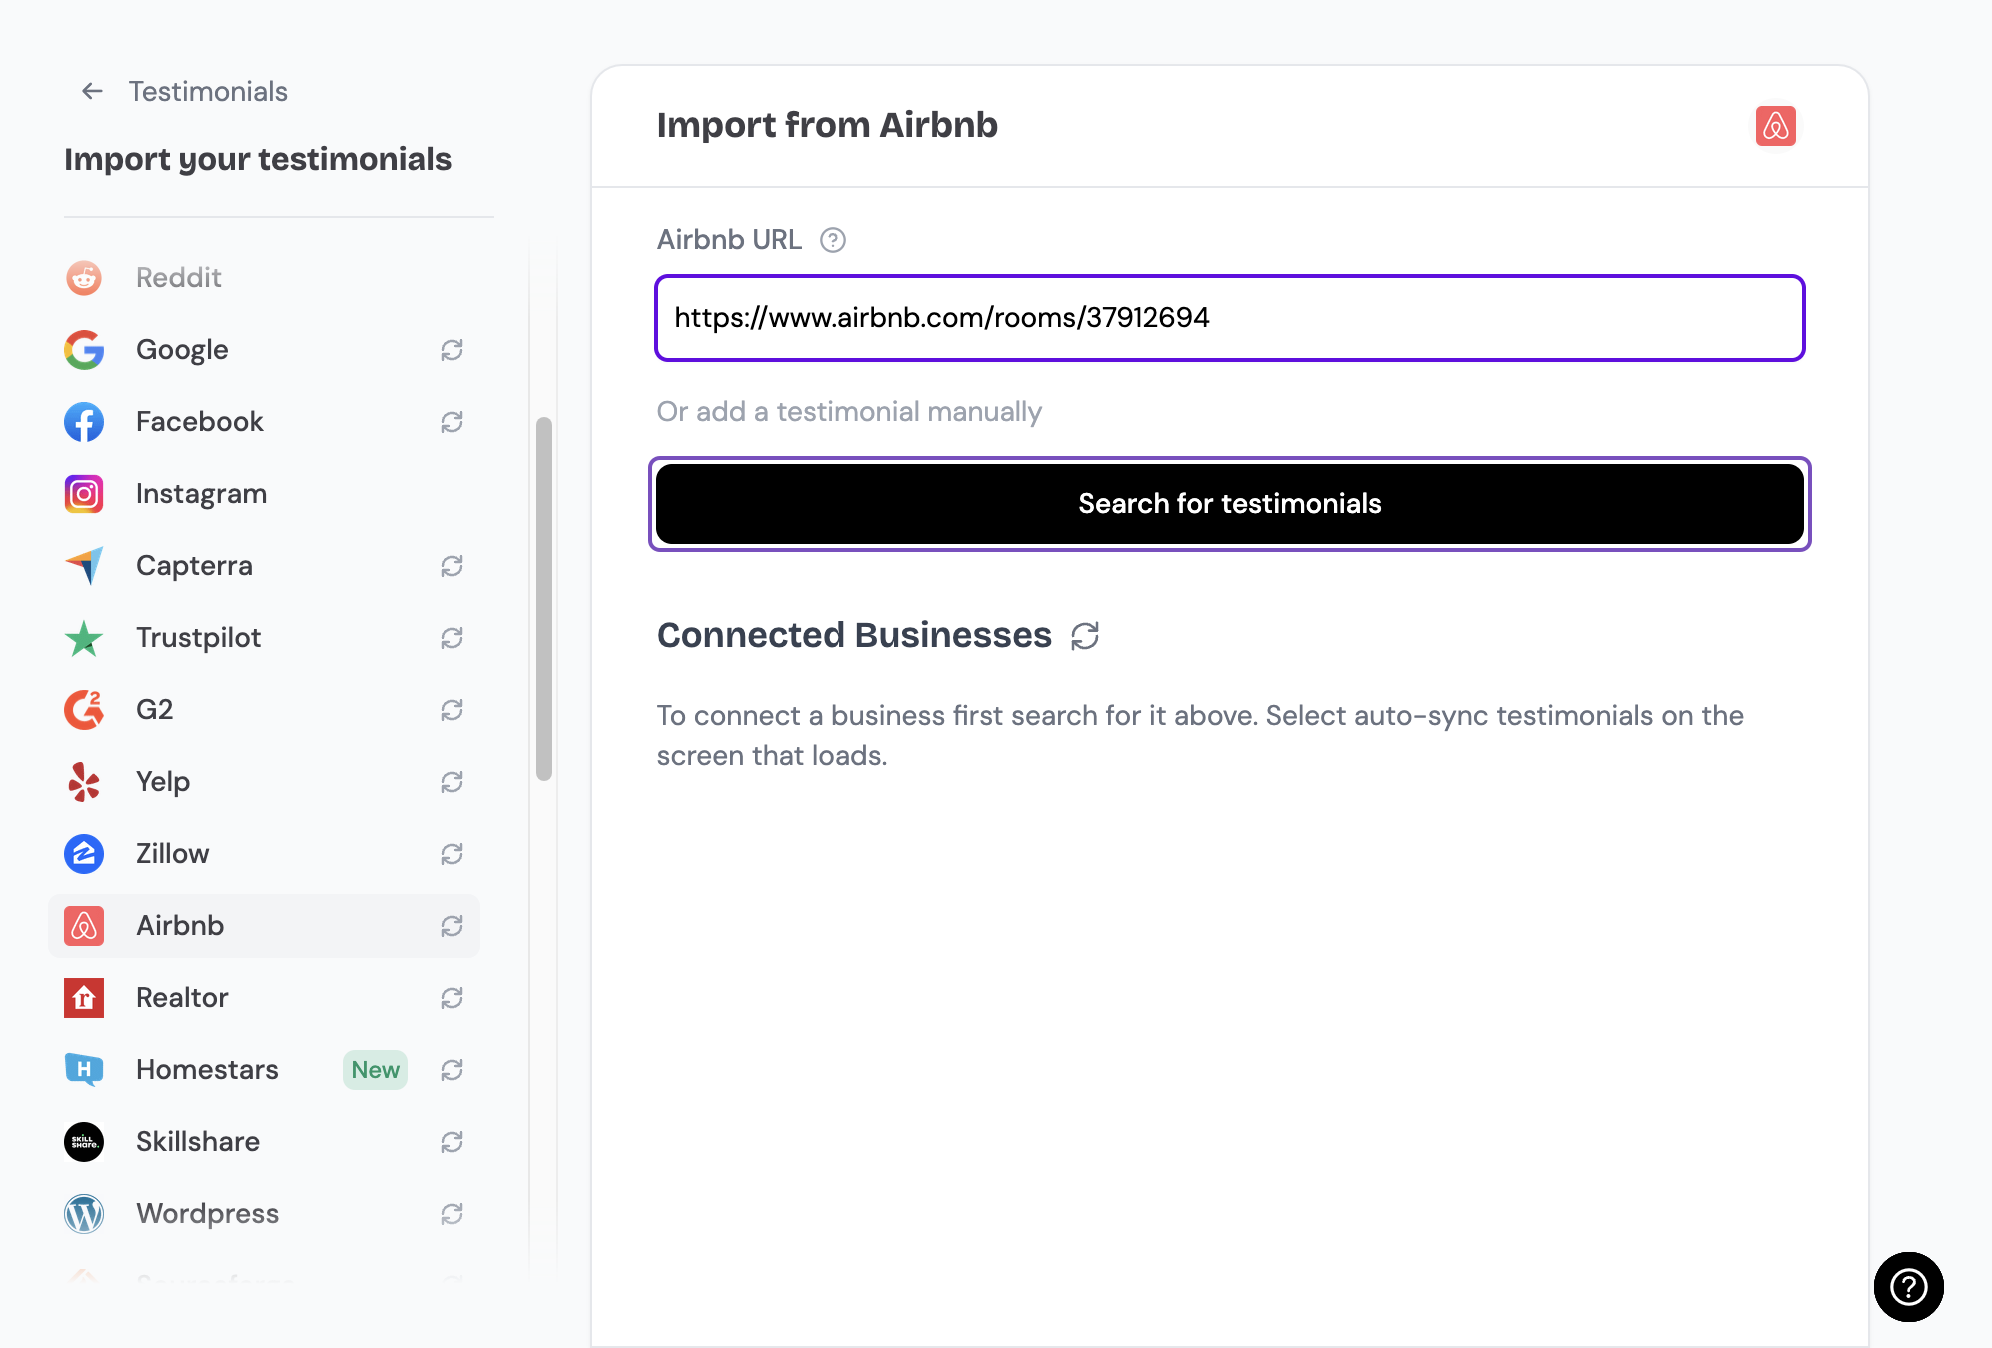The width and height of the screenshot is (1992, 1348).
Task: Click the Trustpilot star icon
Action: 84,638
